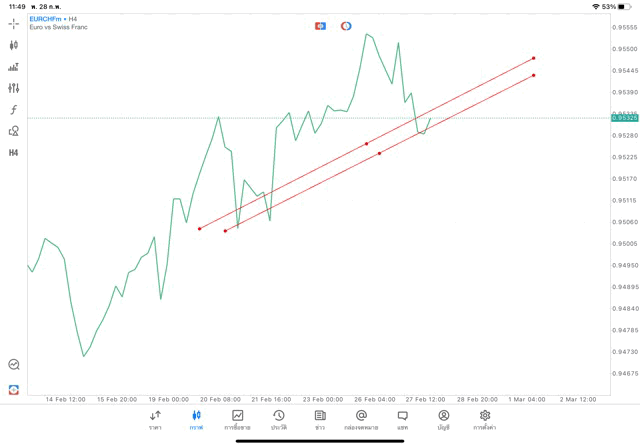Open the chat bubble icon at bottom left
This screenshot has width=640, height=447.
pyautogui.click(x=14, y=365)
